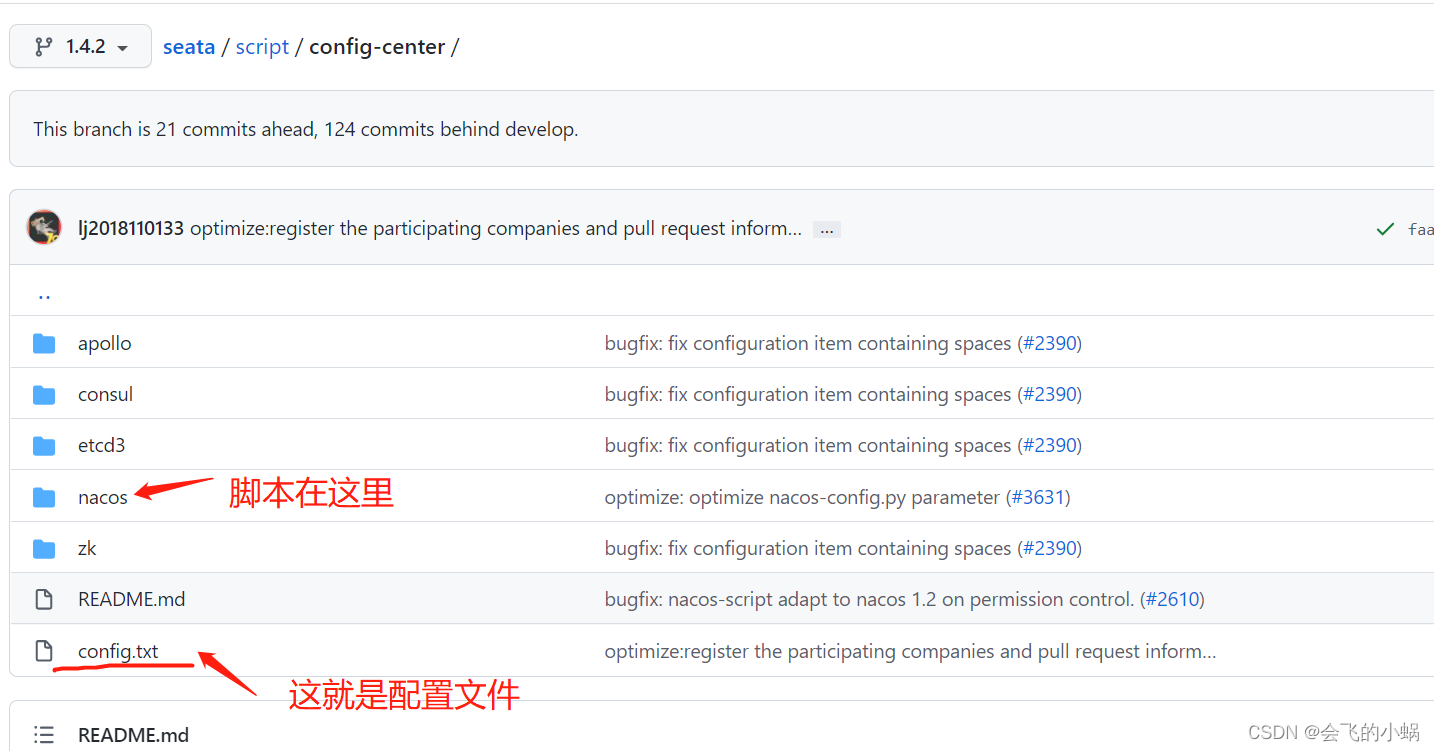Click the nacos folder icon
This screenshot has width=1434, height=751.
pyautogui.click(x=44, y=497)
